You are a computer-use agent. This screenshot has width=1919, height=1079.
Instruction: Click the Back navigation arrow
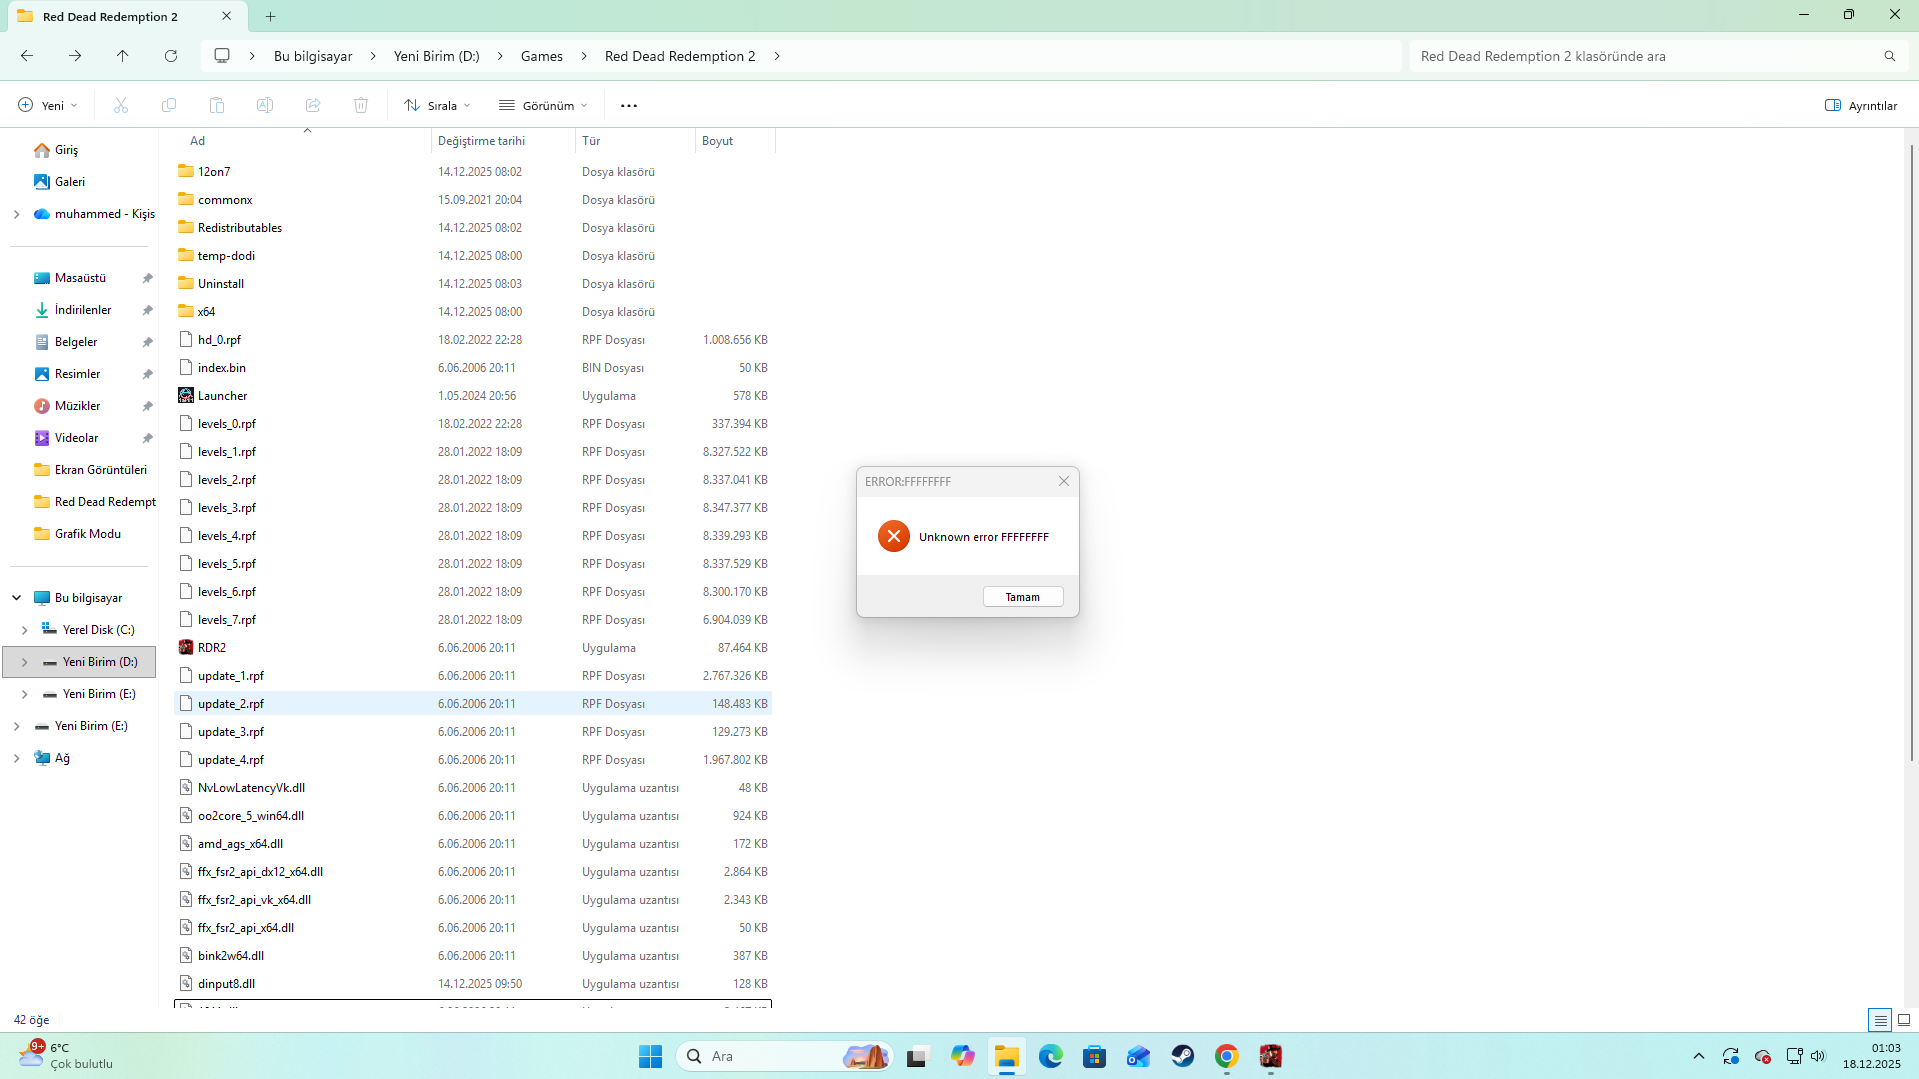click(27, 56)
